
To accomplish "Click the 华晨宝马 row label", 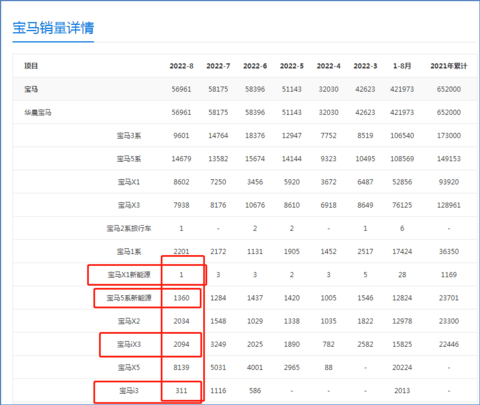I will 38,112.
